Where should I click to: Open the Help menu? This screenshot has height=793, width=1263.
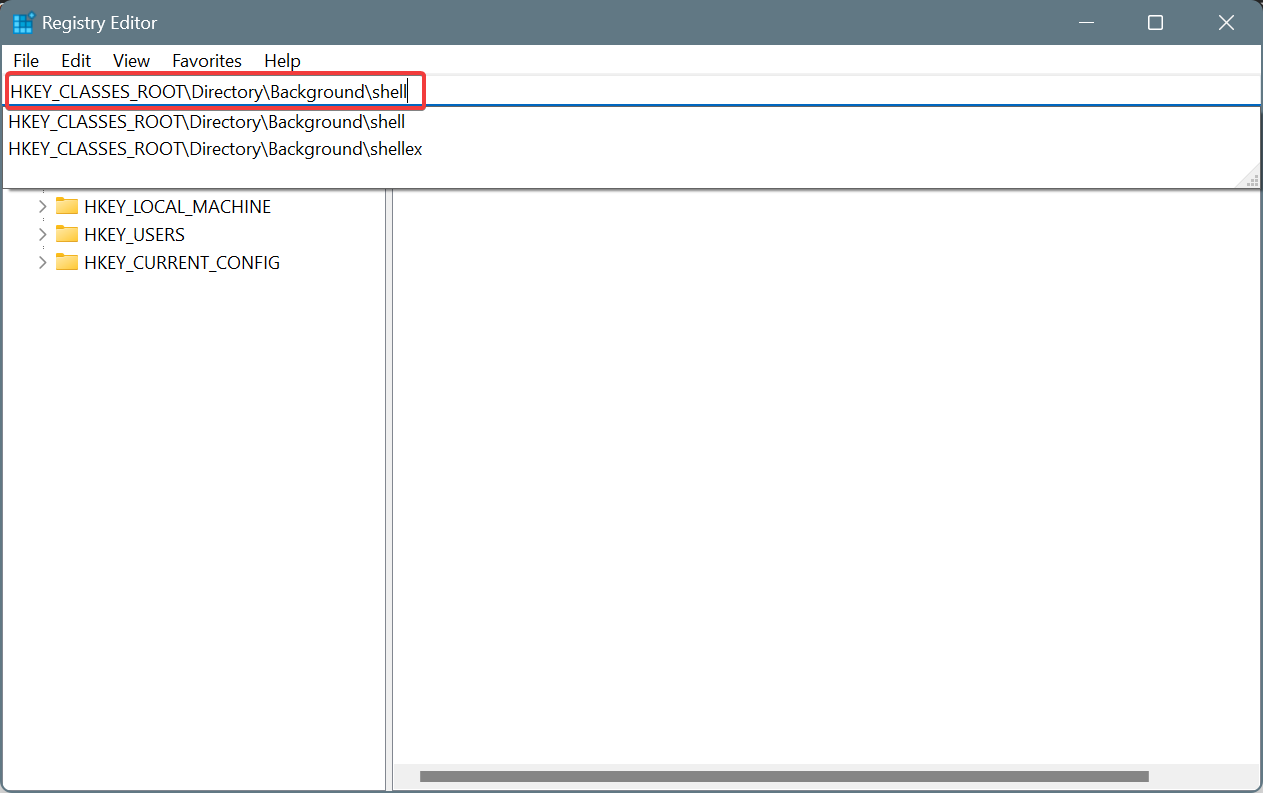(x=282, y=61)
